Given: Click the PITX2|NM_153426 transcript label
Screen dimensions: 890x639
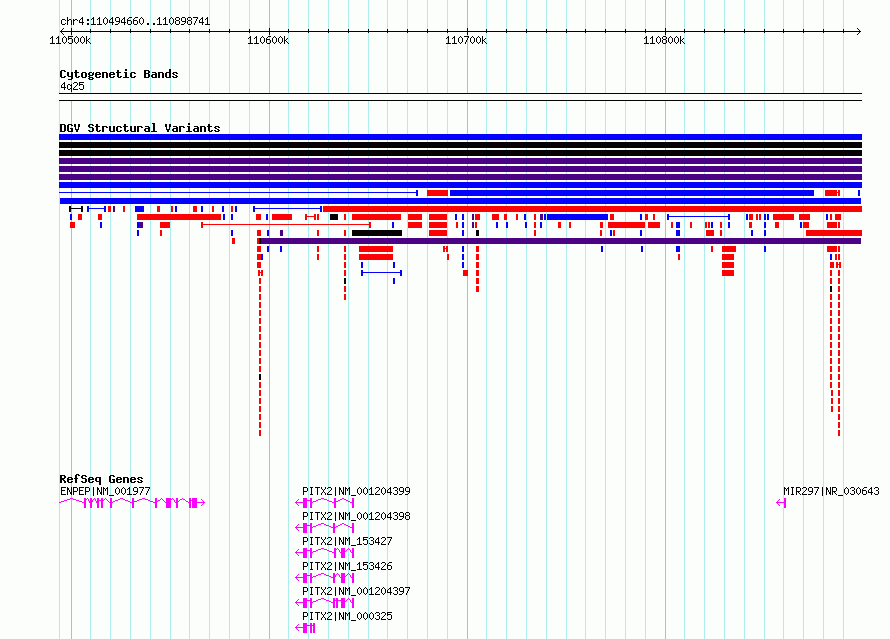Looking at the screenshot, I should tap(347, 566).
